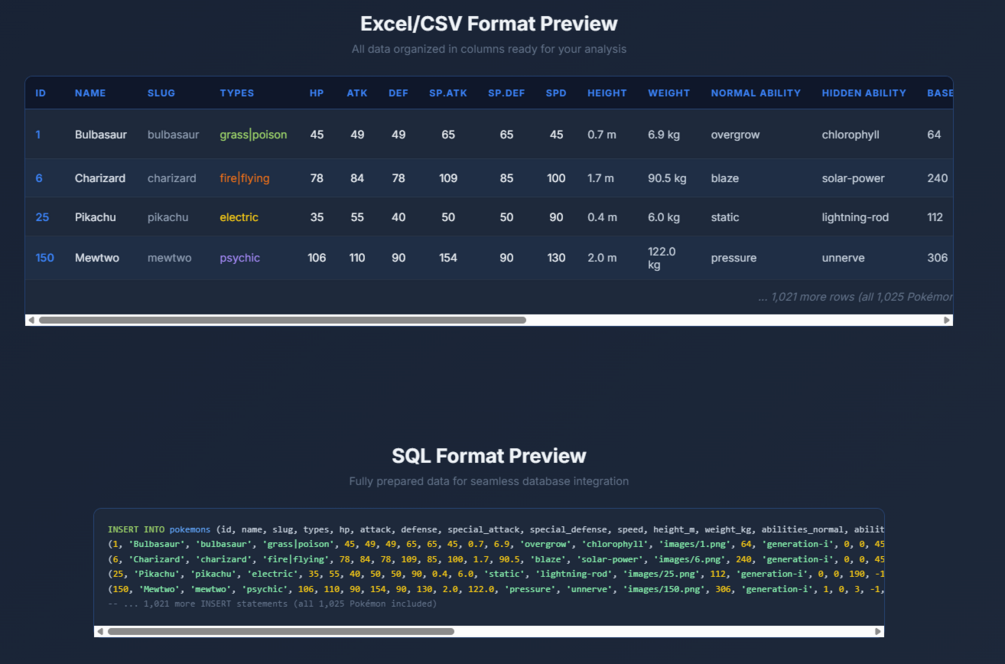Click the mewtwo slug cell
Image resolution: width=1005 pixels, height=664 pixels.
[x=169, y=258]
